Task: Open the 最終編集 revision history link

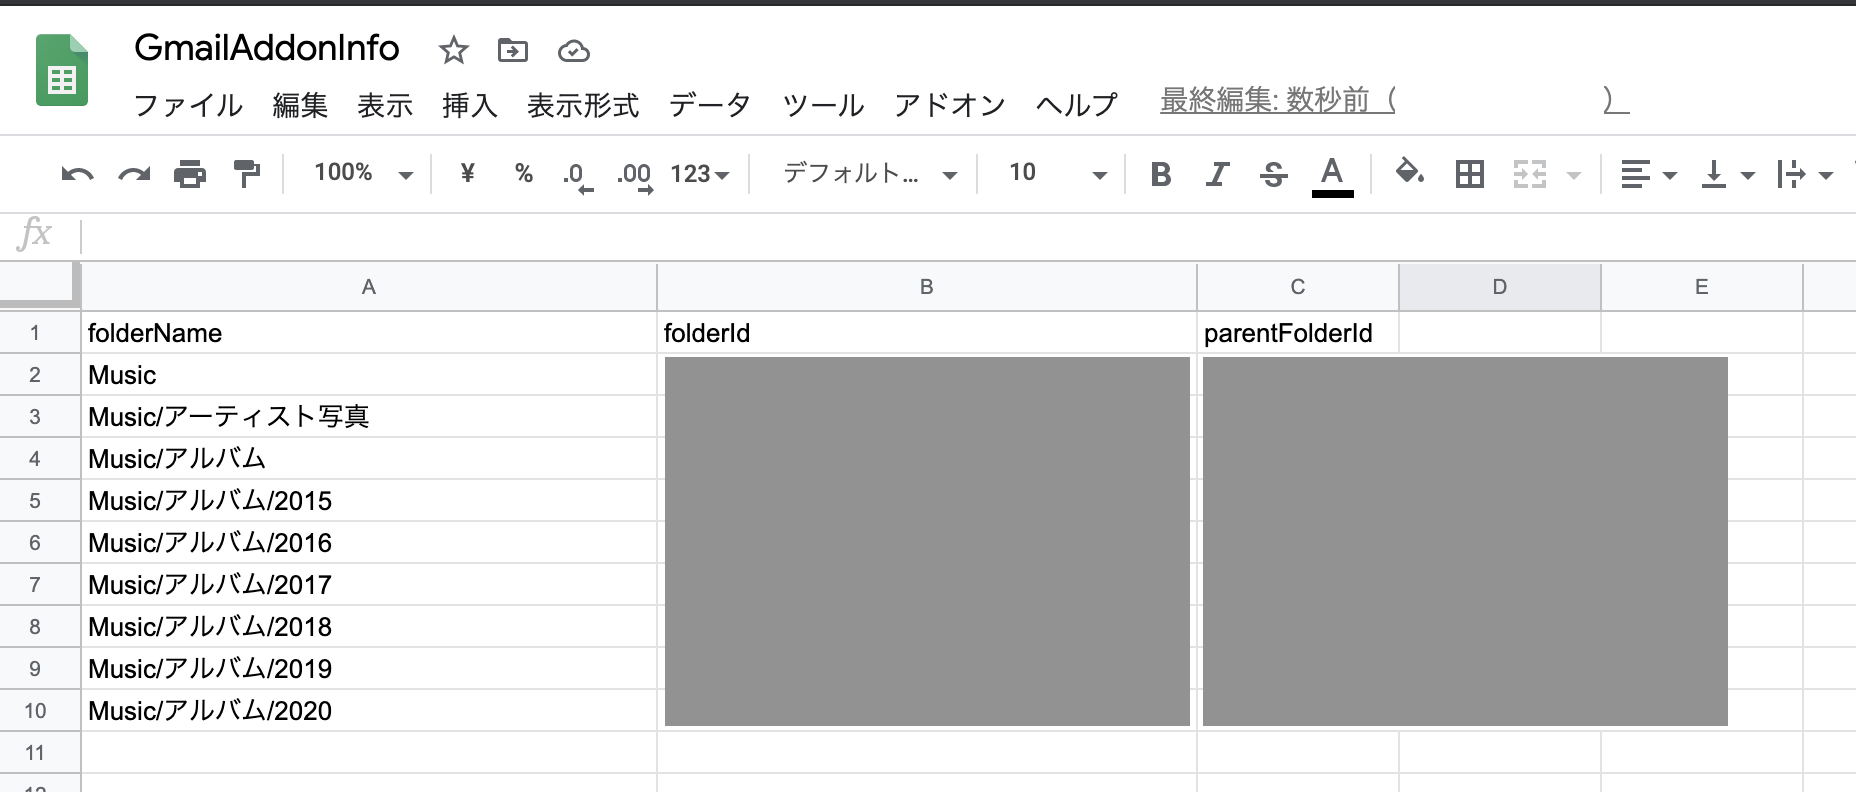Action: click(x=1395, y=100)
